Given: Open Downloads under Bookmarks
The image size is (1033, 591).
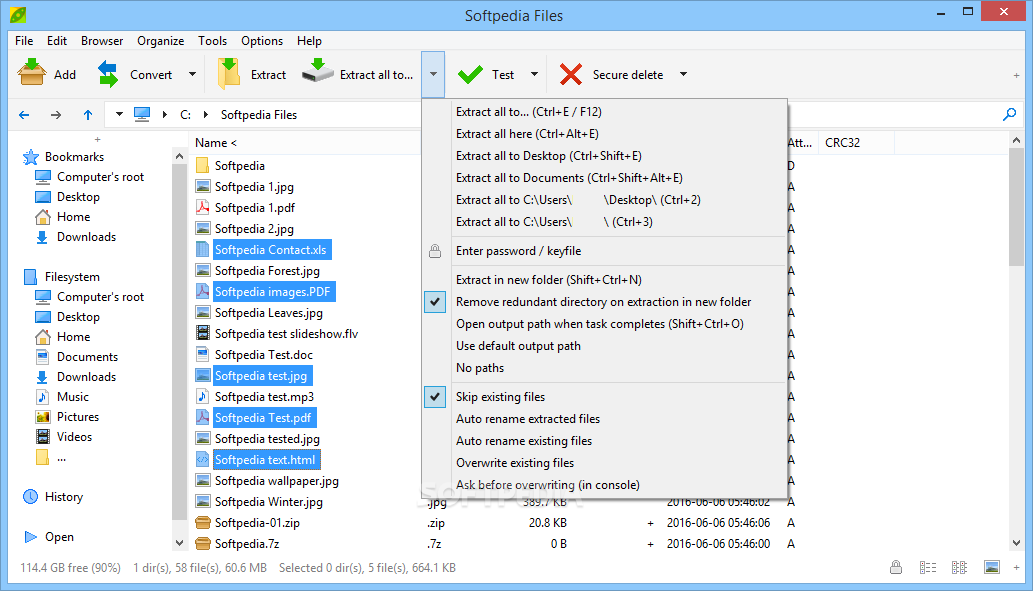Looking at the screenshot, I should pyautogui.click(x=86, y=237).
